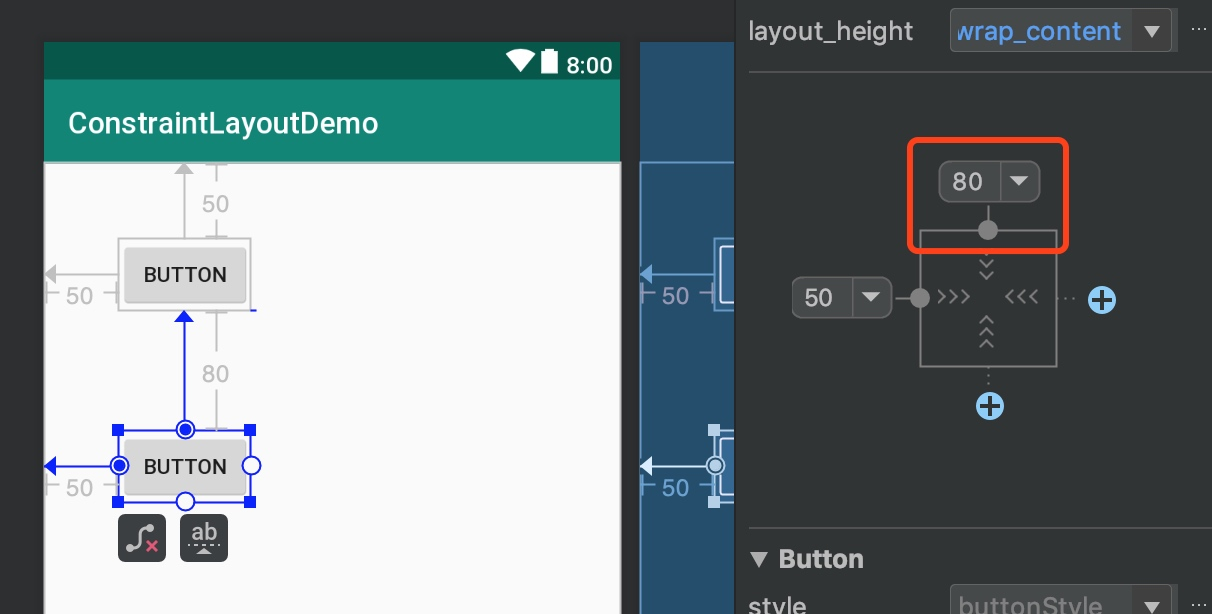The image size is (1212, 614).
Task: Click bottom constraint anchor of selected button
Action: (185, 501)
